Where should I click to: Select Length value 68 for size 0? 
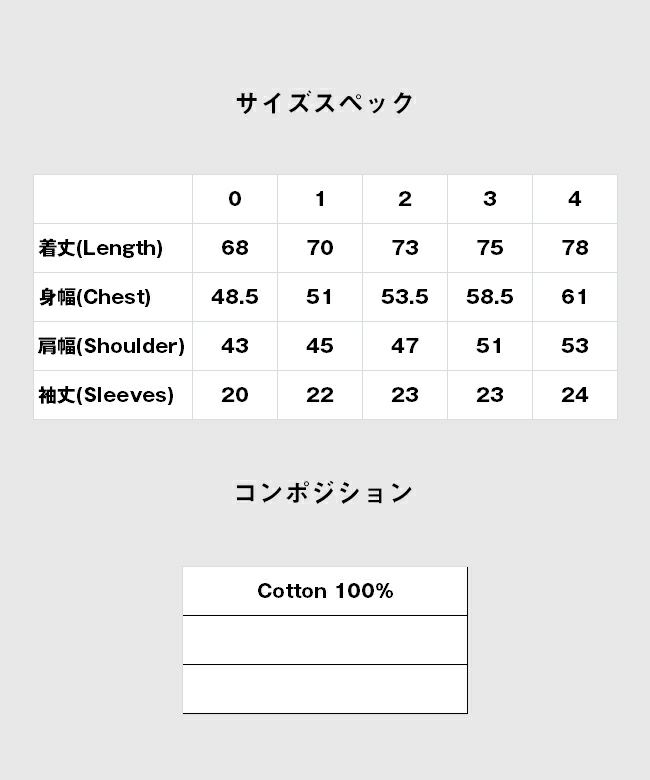click(235, 248)
